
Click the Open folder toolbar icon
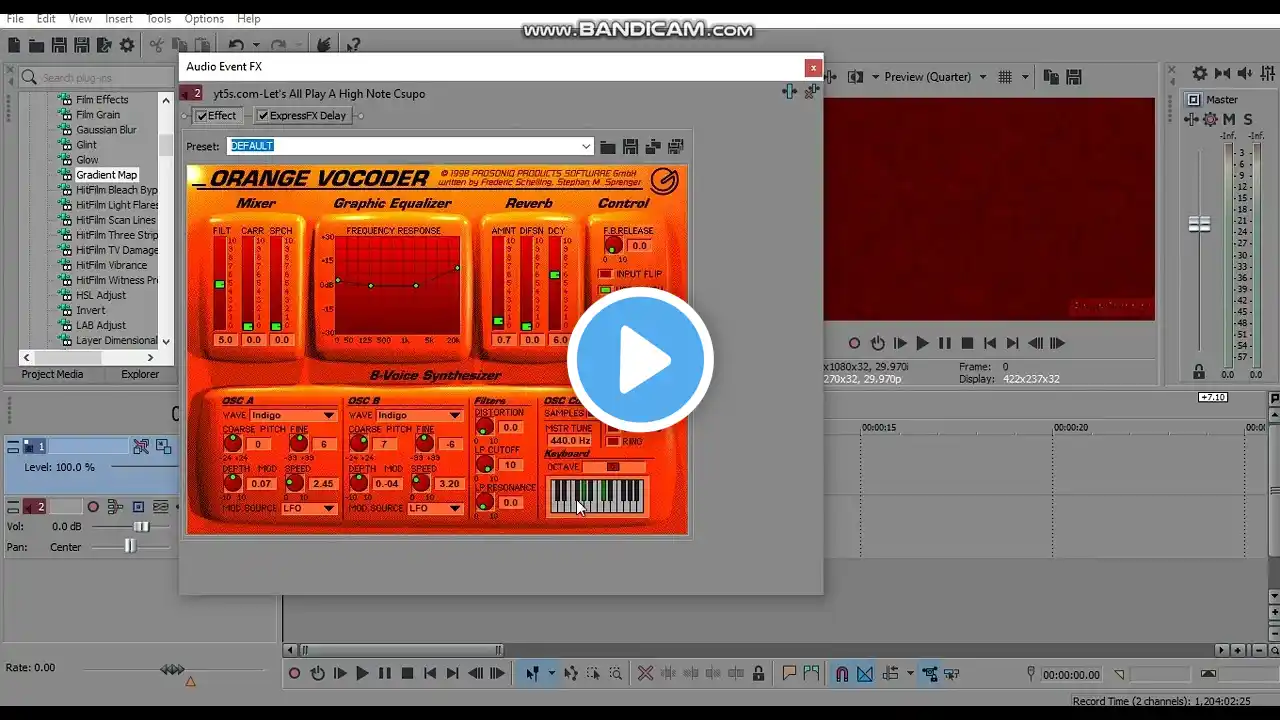pos(37,45)
